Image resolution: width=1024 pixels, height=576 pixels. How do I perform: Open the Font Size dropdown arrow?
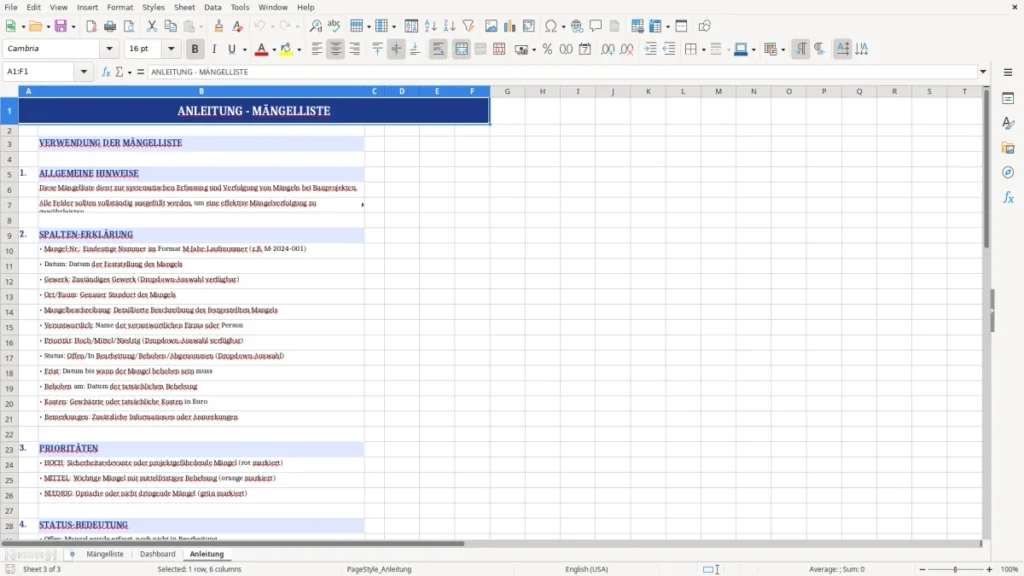(171, 48)
